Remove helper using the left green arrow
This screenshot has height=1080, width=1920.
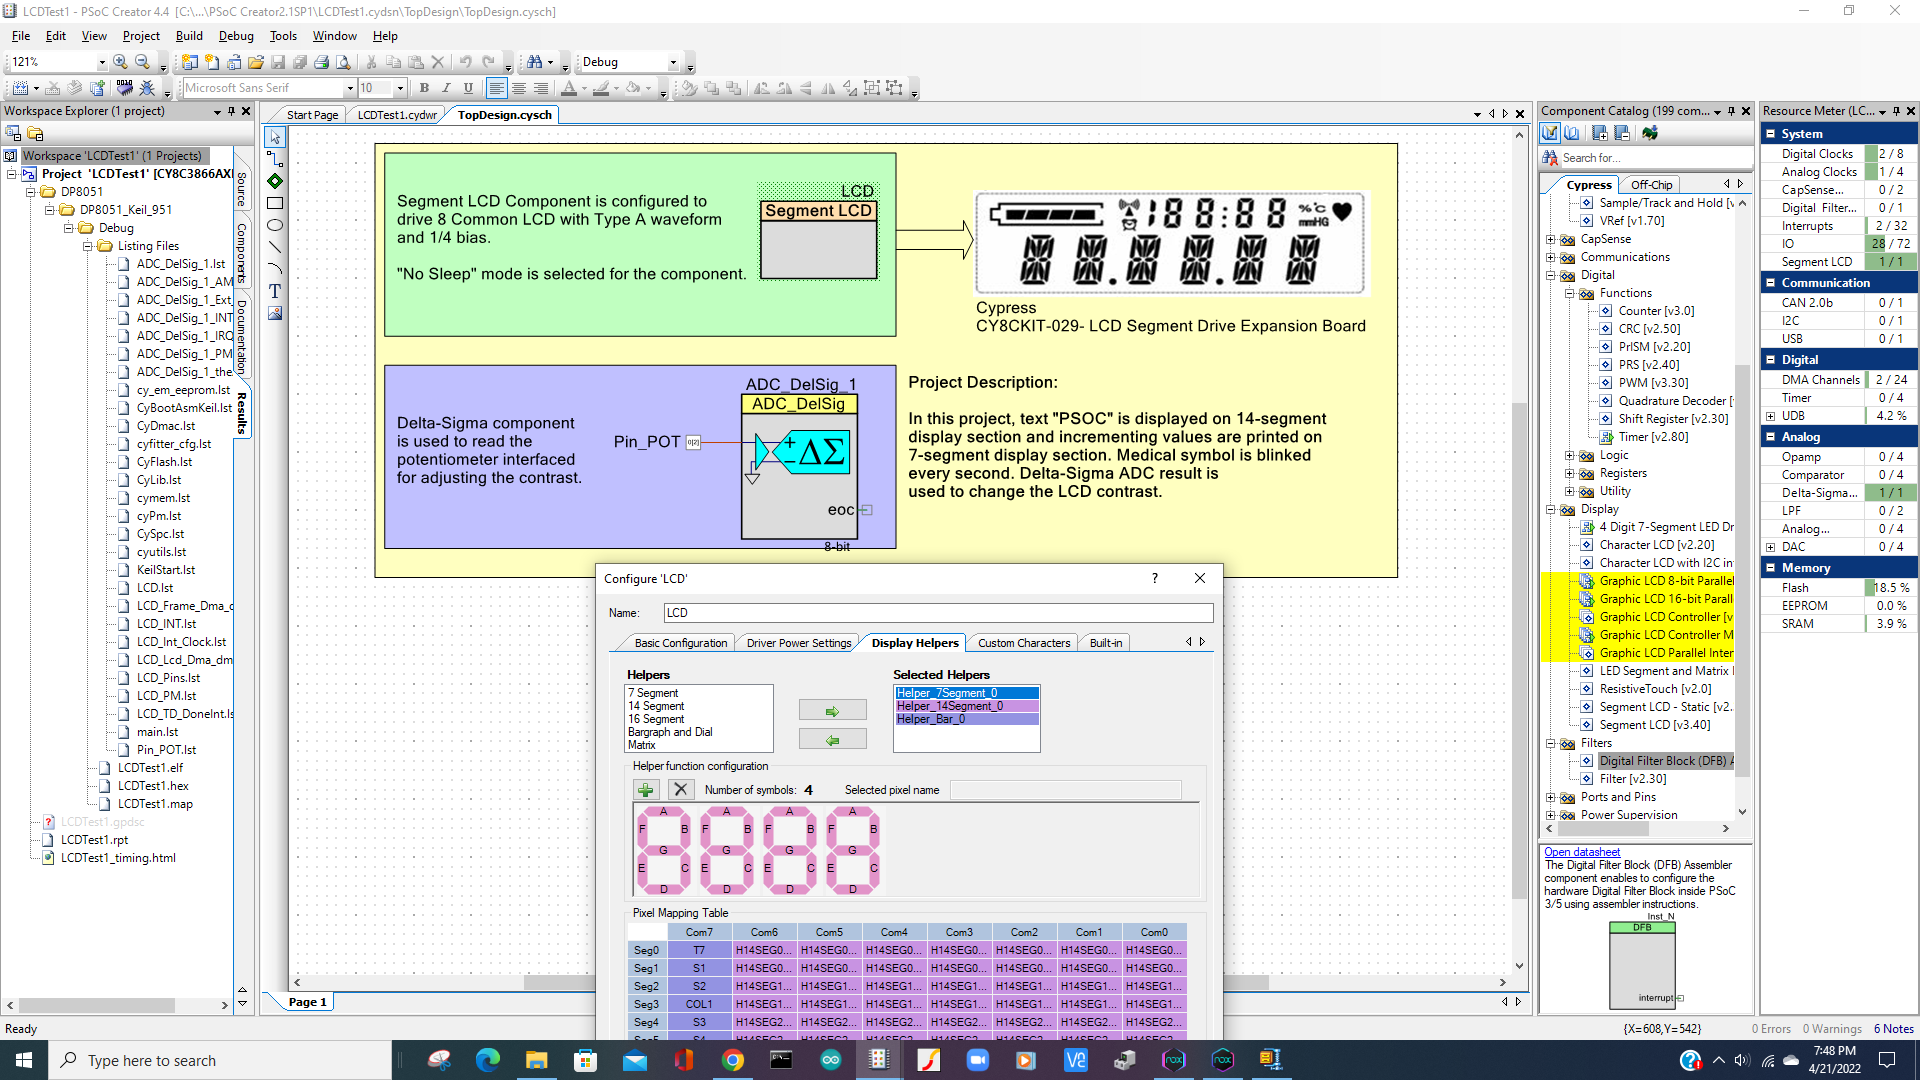tap(832, 740)
